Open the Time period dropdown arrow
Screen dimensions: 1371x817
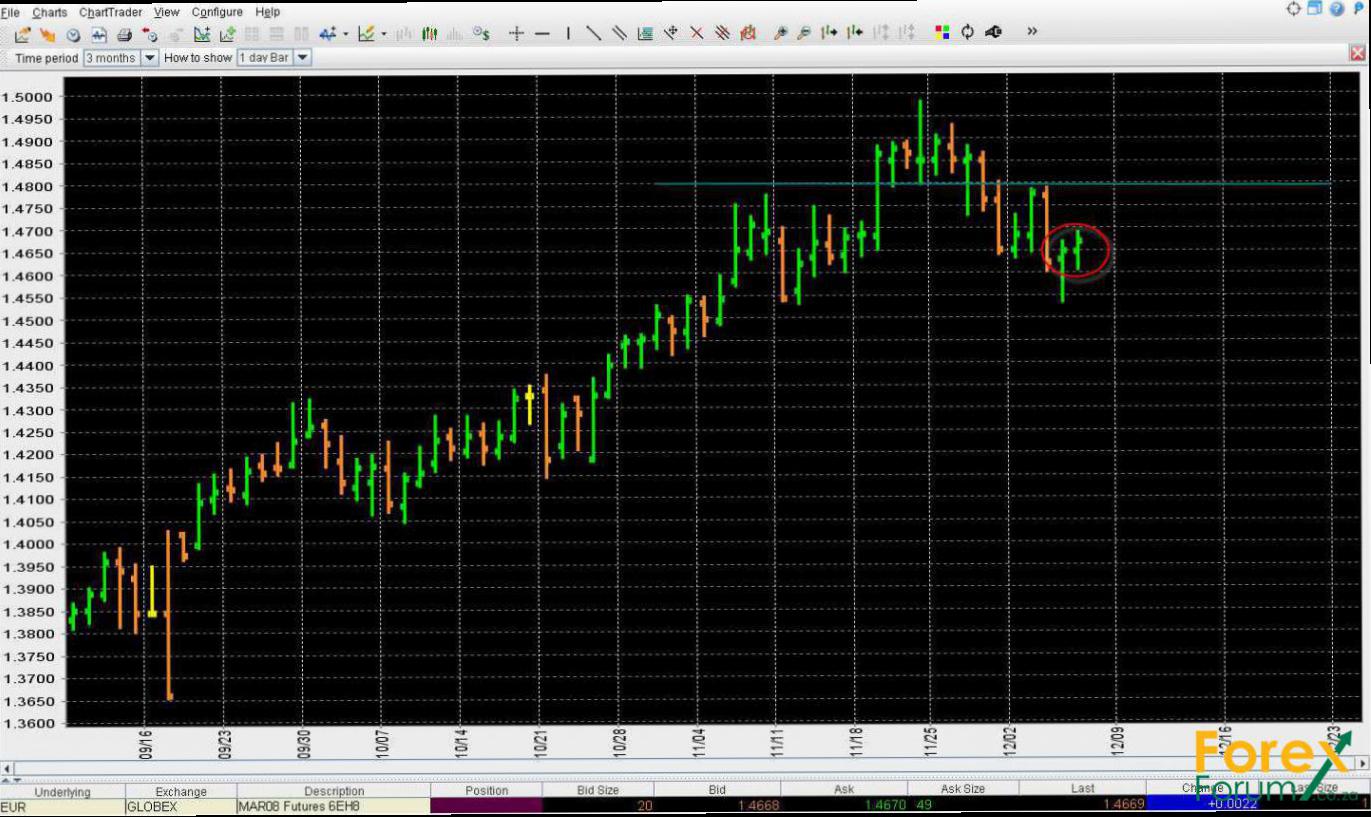150,58
